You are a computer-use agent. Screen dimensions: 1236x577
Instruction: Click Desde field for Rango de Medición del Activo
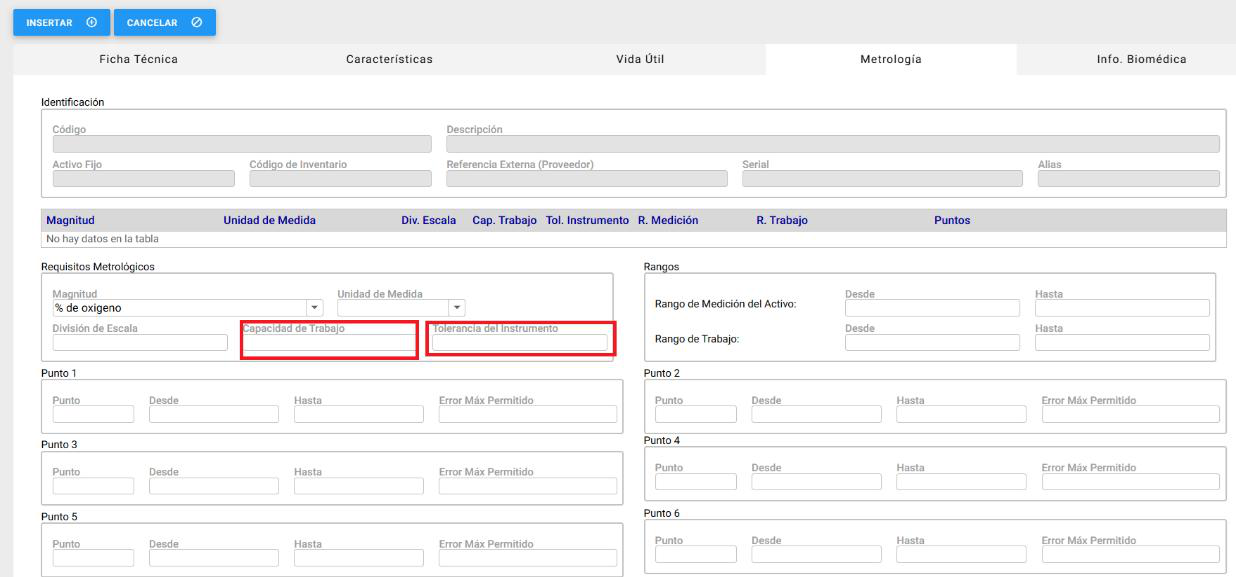tap(932, 308)
